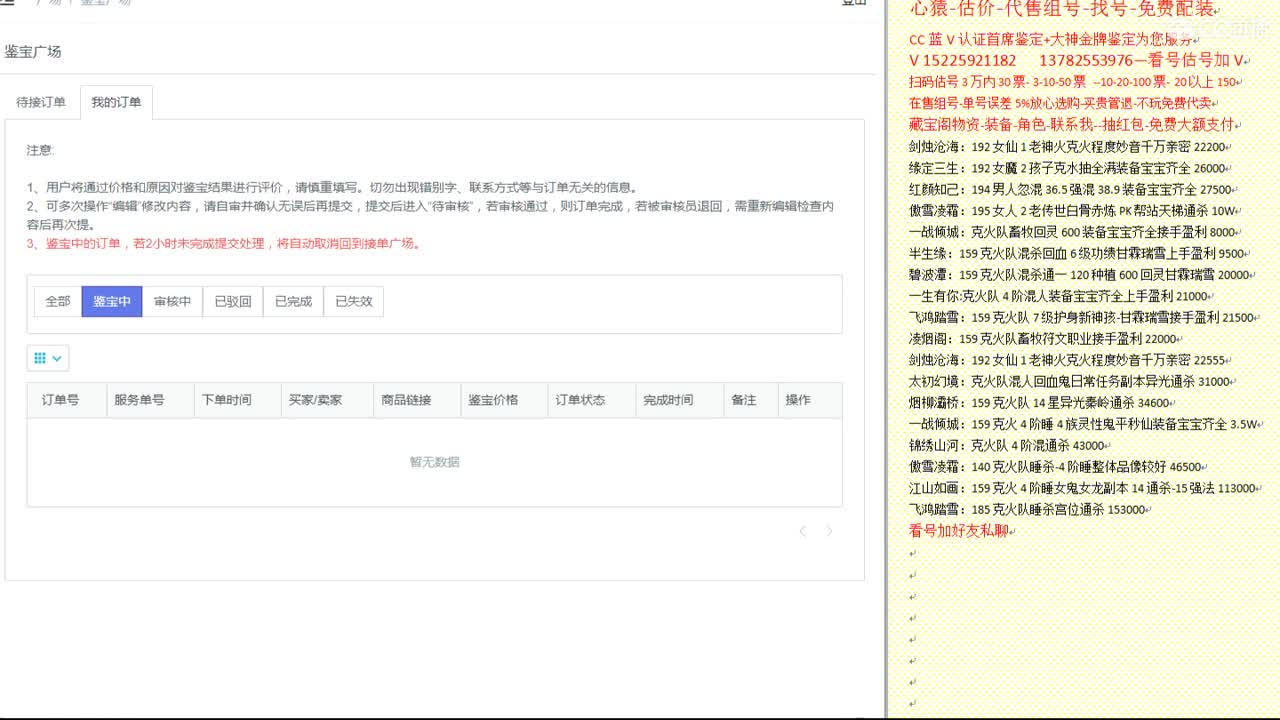The image size is (1280, 720).
Task: Click the 傲雪凌霜 listing priced 10W
Action: [x=1073, y=211]
